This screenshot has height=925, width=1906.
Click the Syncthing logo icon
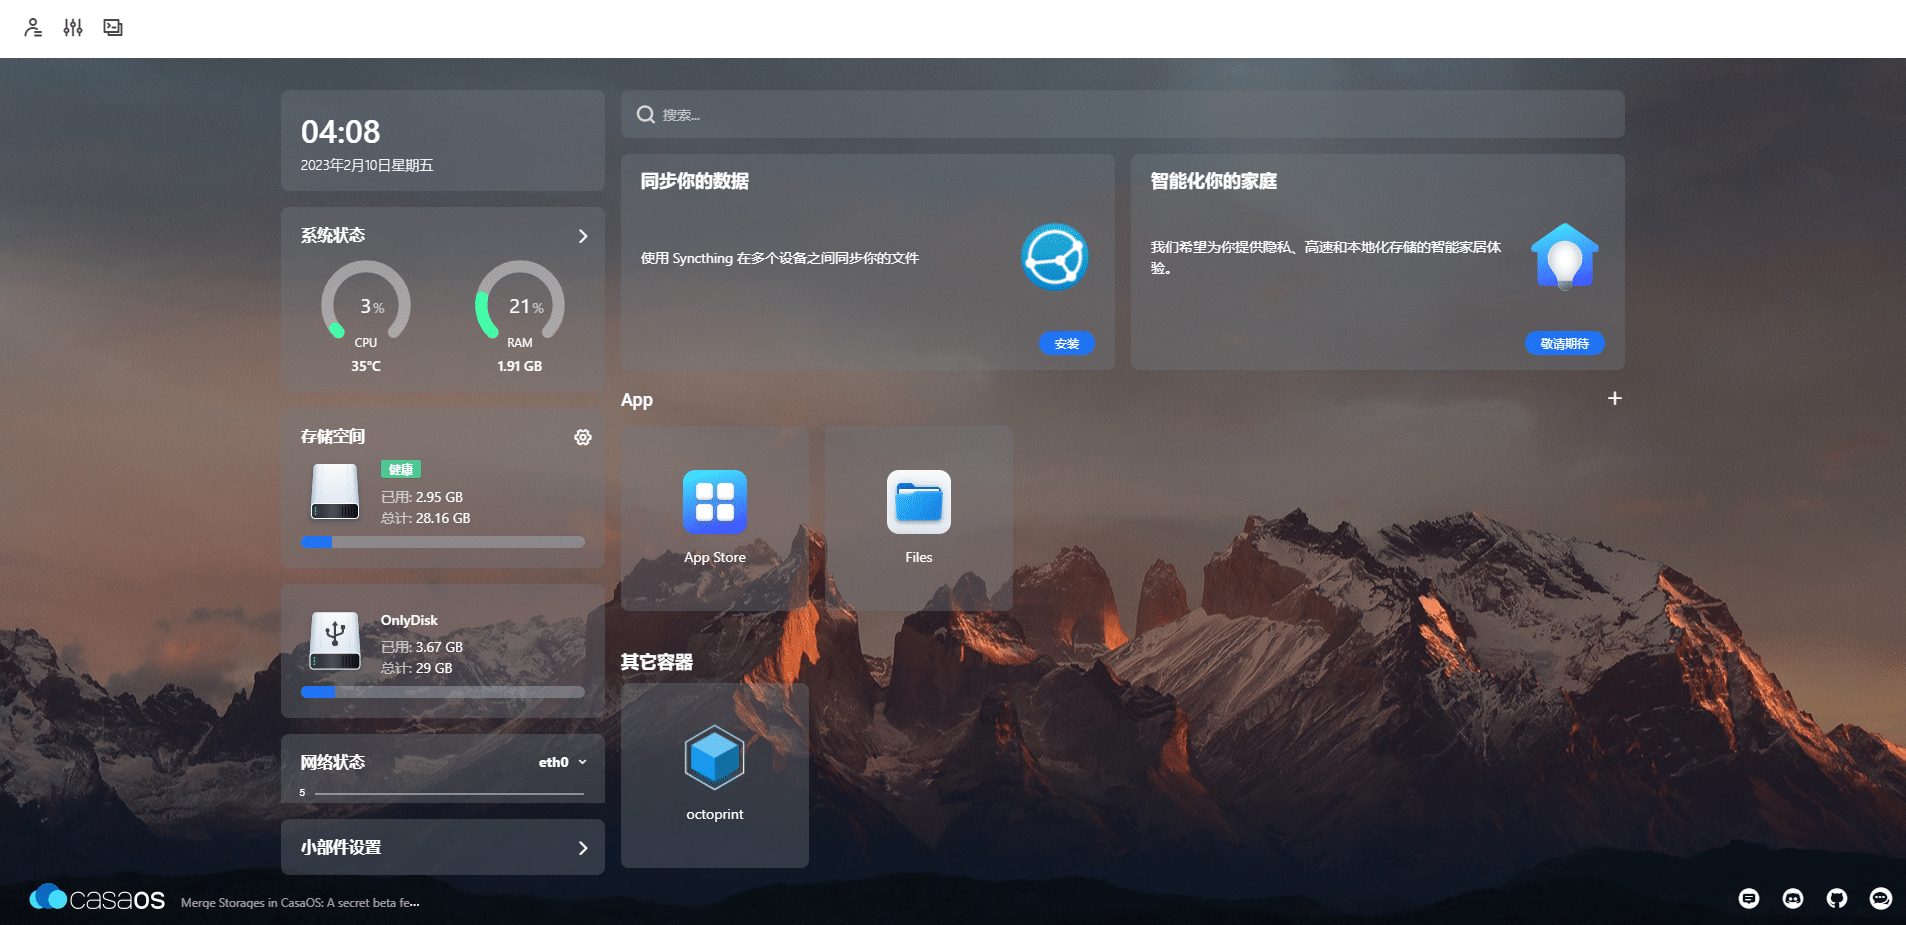(1054, 257)
